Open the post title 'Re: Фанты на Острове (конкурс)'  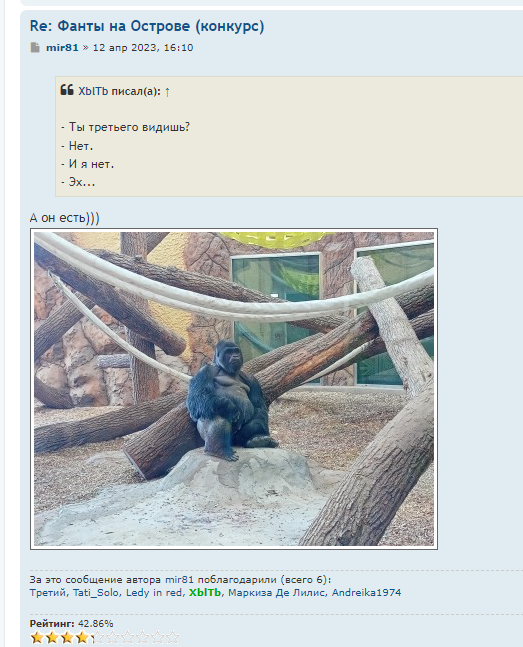point(147,26)
